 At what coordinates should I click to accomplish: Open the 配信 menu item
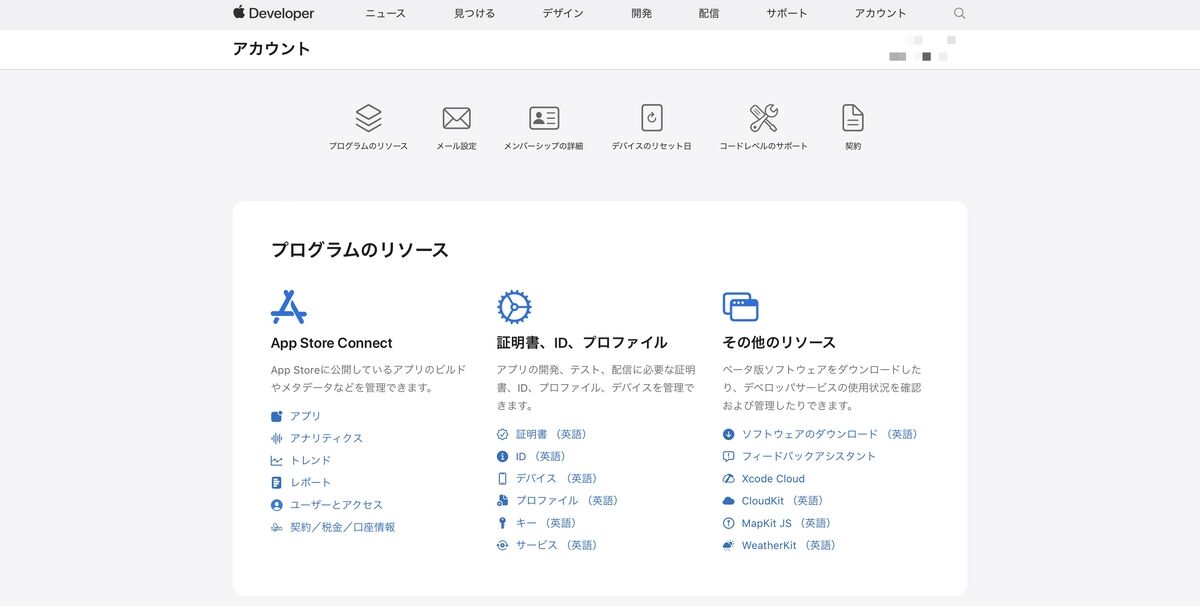tap(709, 13)
